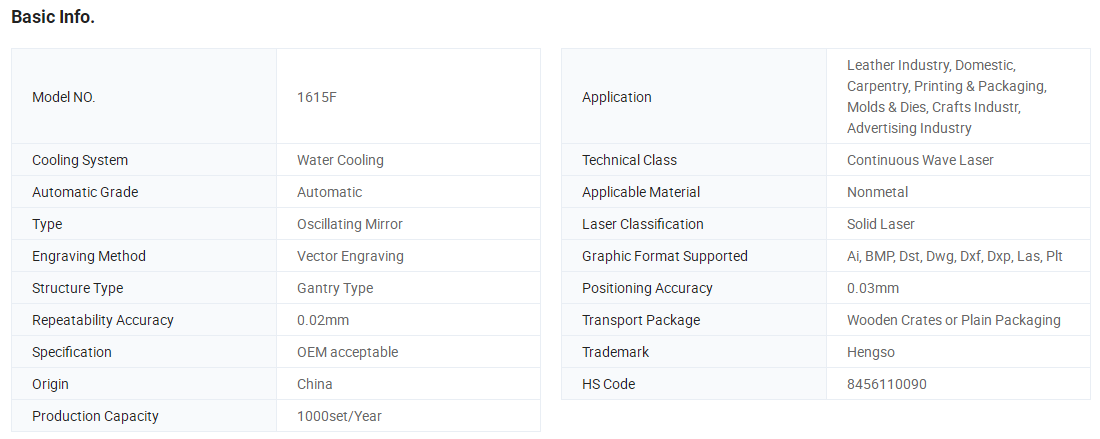Image resolution: width=1100 pixels, height=439 pixels.
Task: Select the Oscillating Mirror type value
Action: [x=349, y=224]
